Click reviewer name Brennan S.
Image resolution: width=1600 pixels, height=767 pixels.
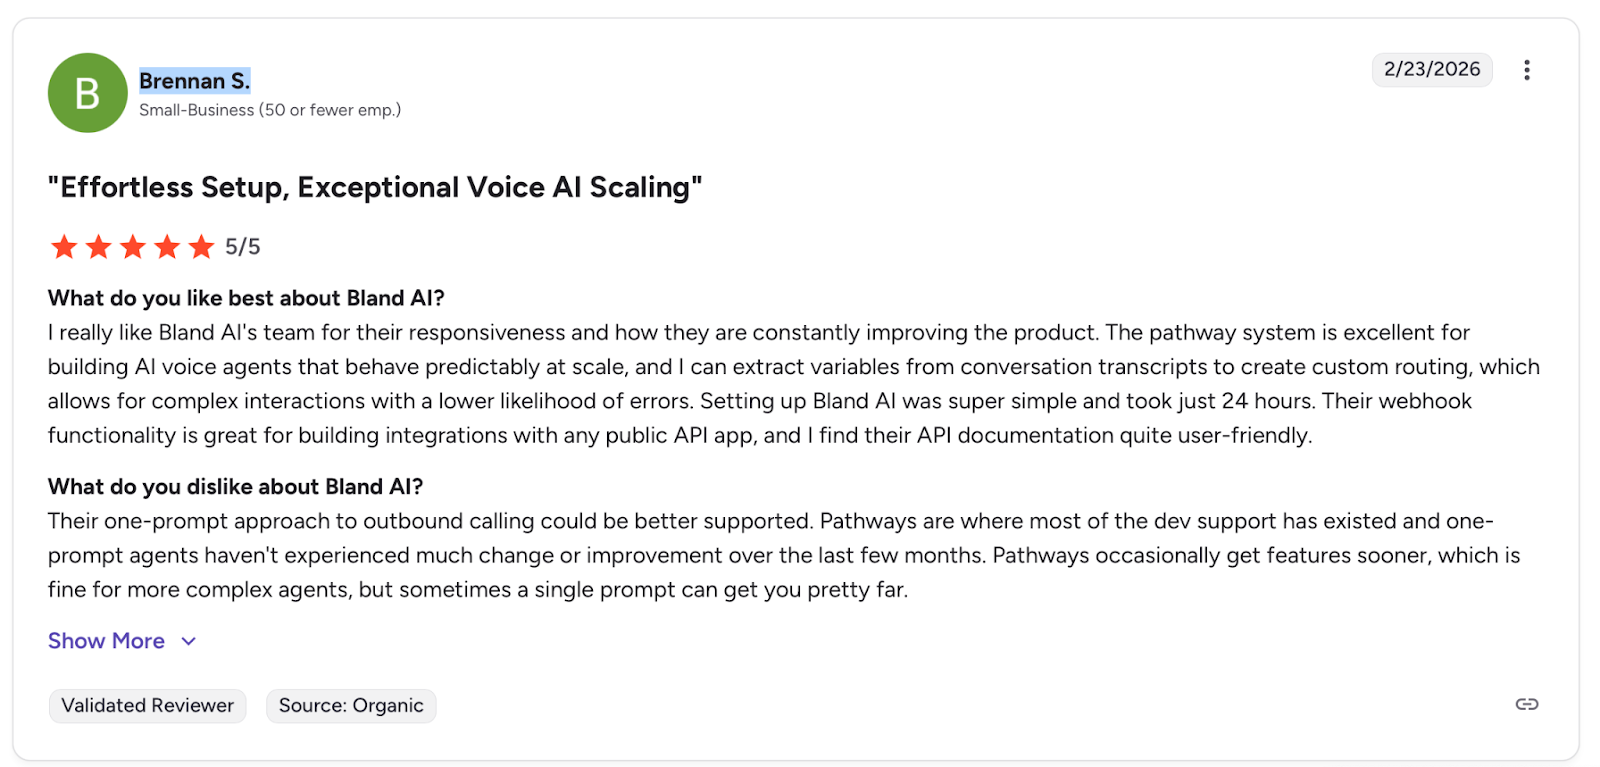click(194, 81)
